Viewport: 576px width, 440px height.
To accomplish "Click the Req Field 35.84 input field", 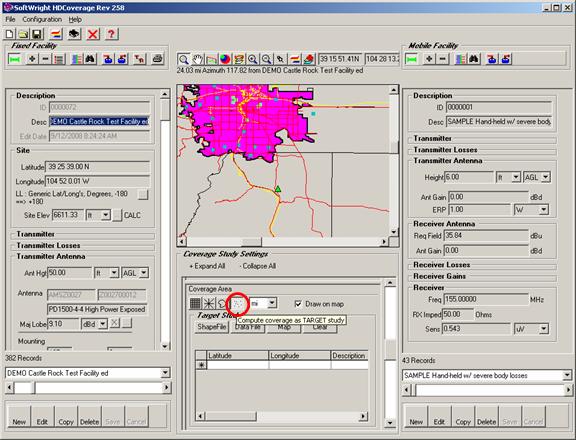I will click(486, 235).
